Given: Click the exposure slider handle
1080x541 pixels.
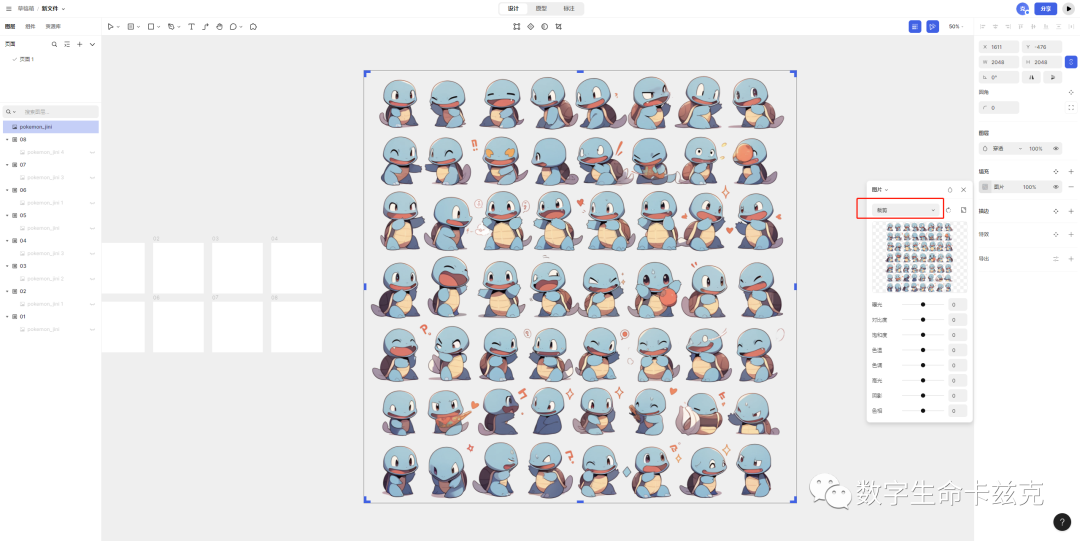Looking at the screenshot, I should click(x=923, y=305).
